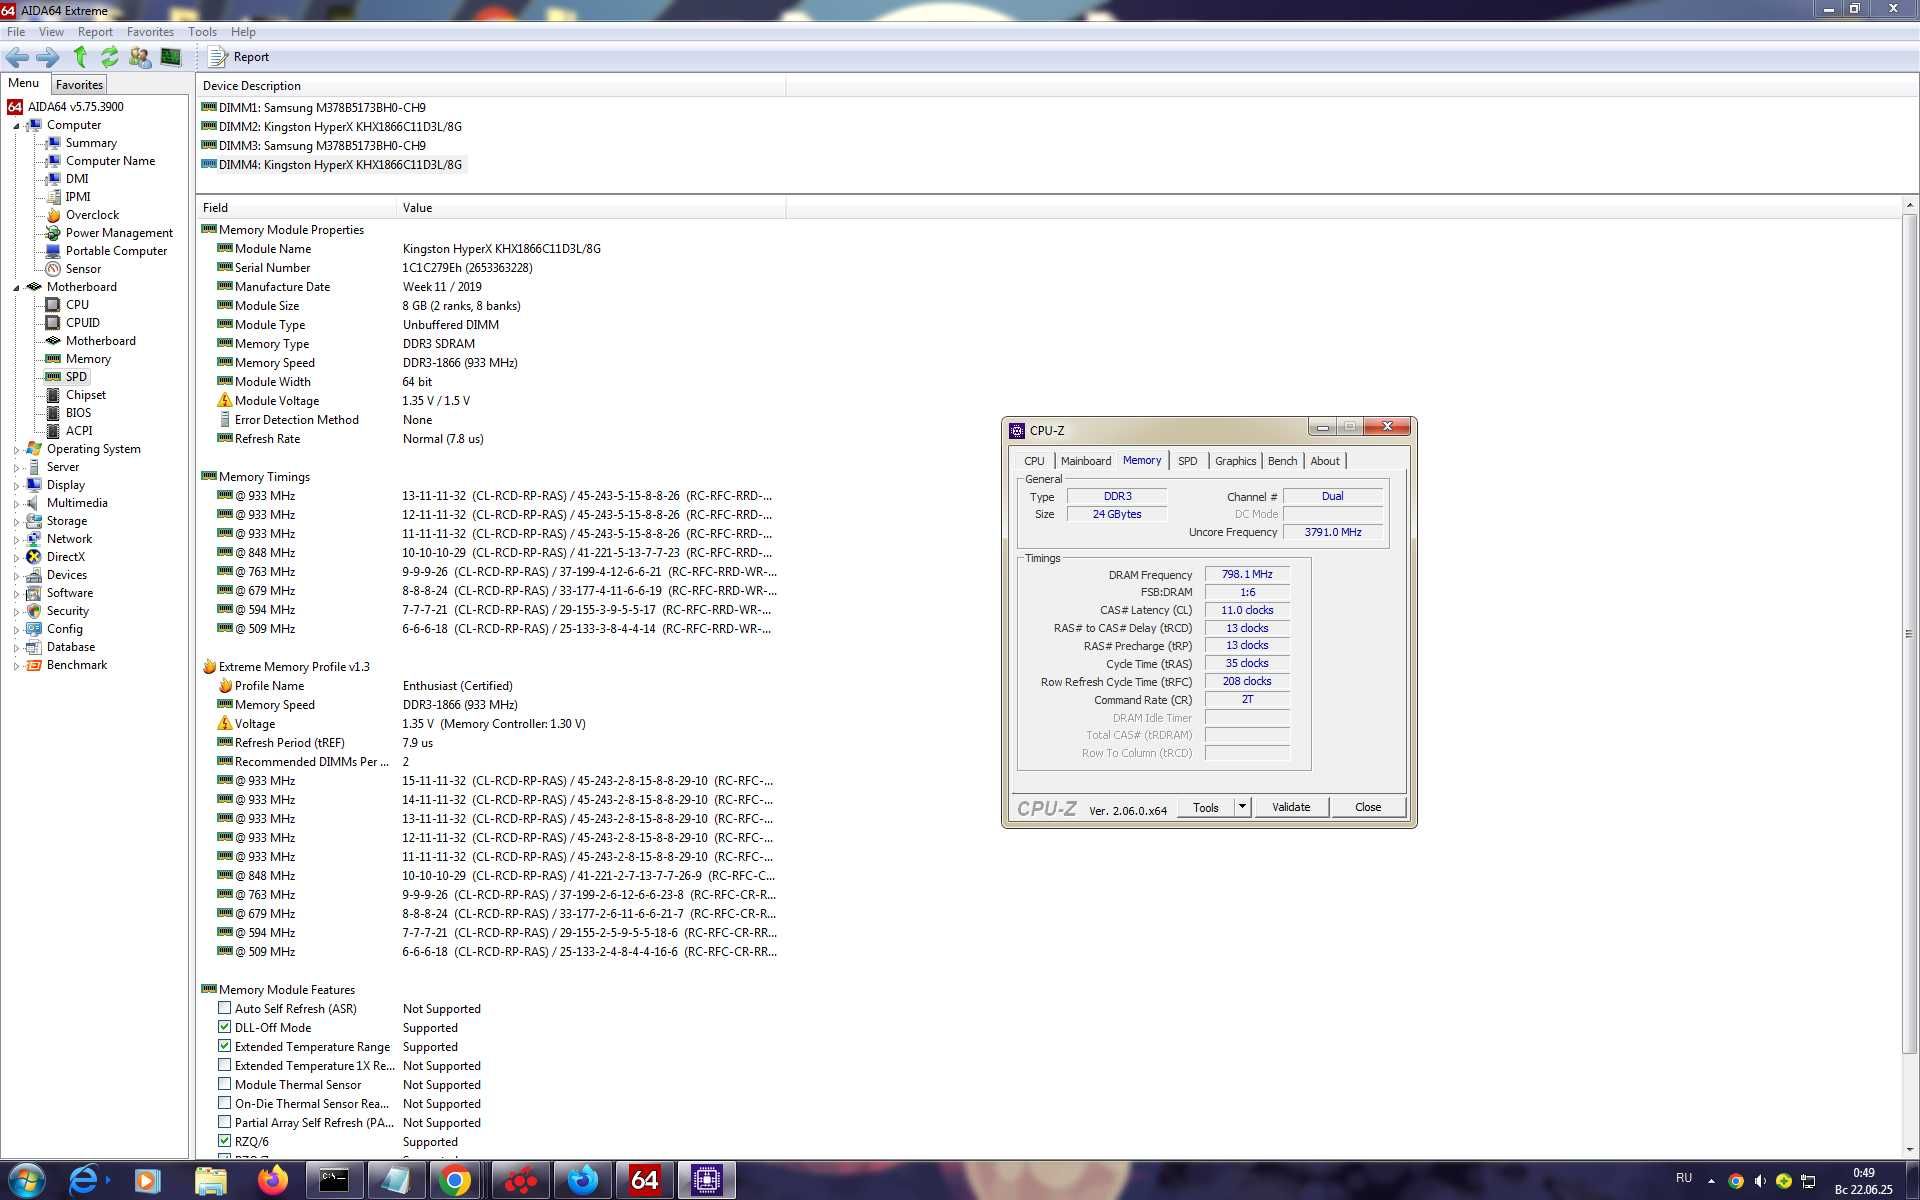The width and height of the screenshot is (1920, 1200).
Task: Click the green Up arrow toolbar icon
Action: [80, 57]
